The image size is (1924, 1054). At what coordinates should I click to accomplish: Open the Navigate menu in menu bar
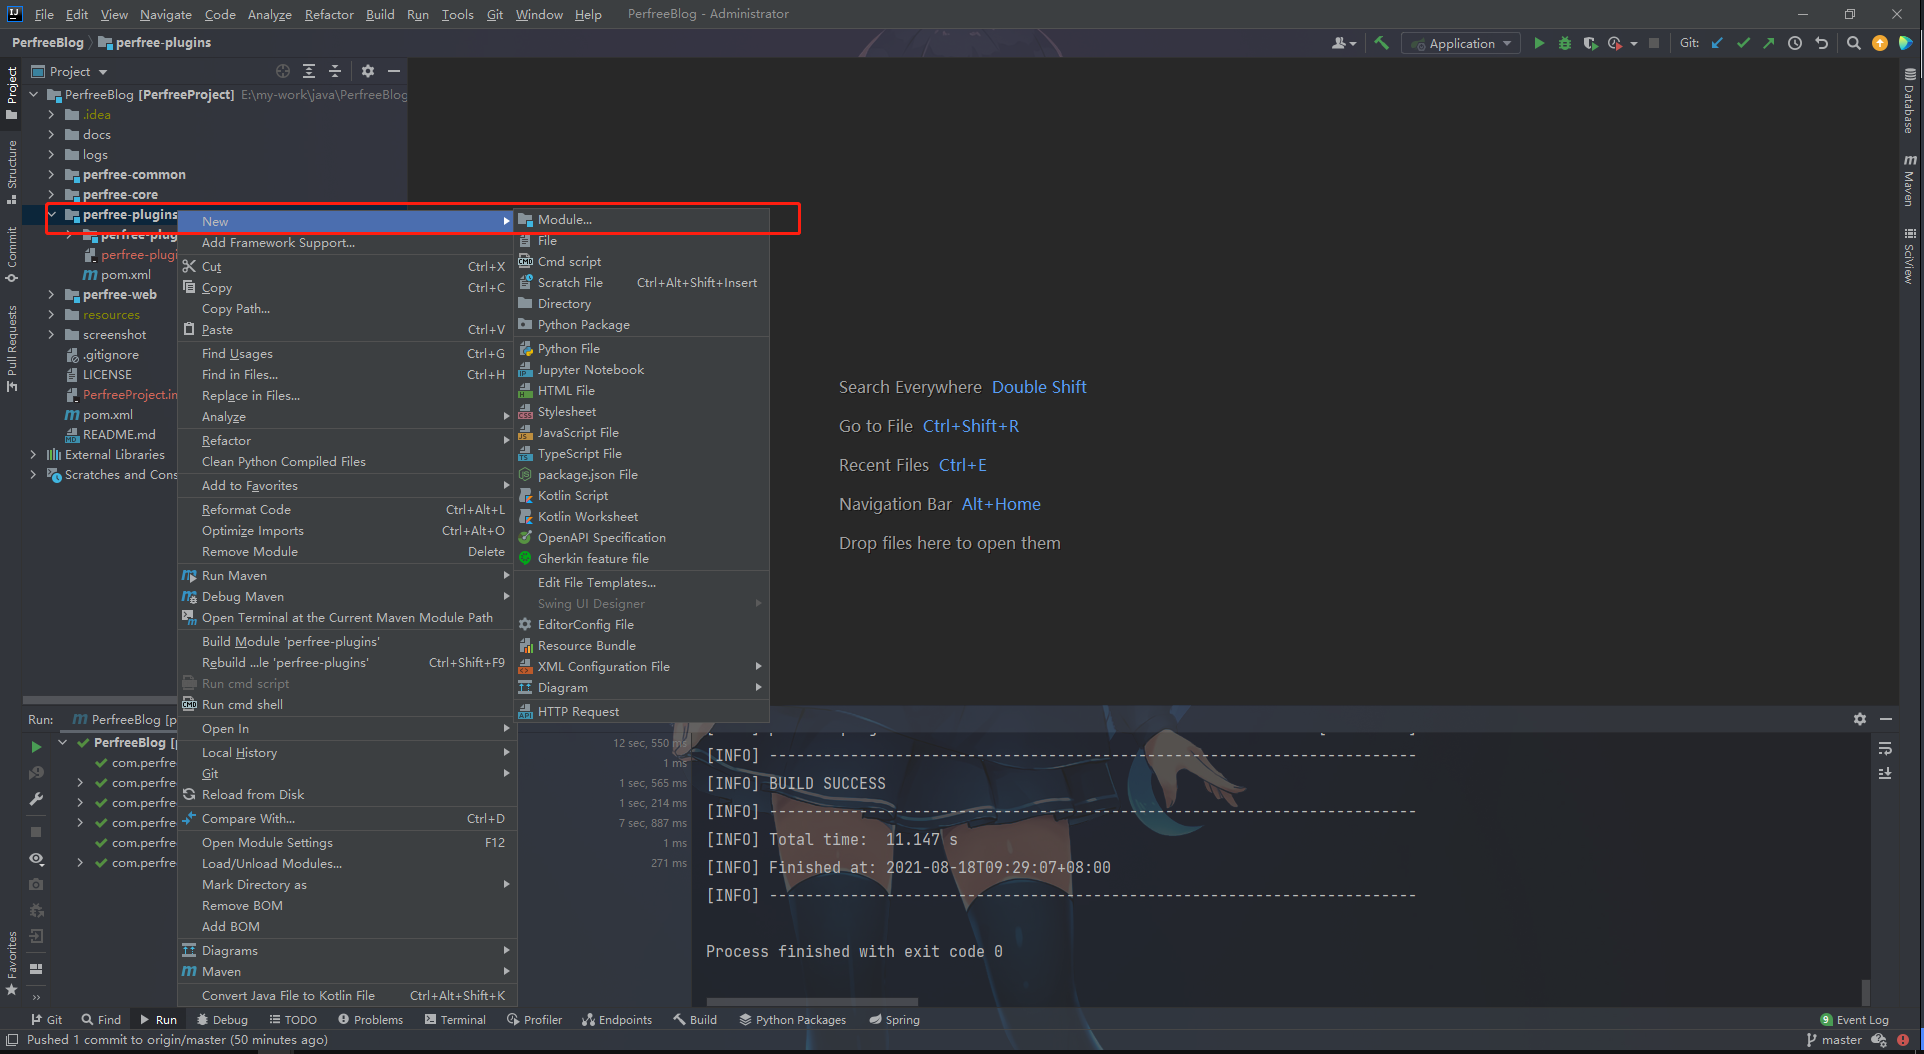pos(165,14)
